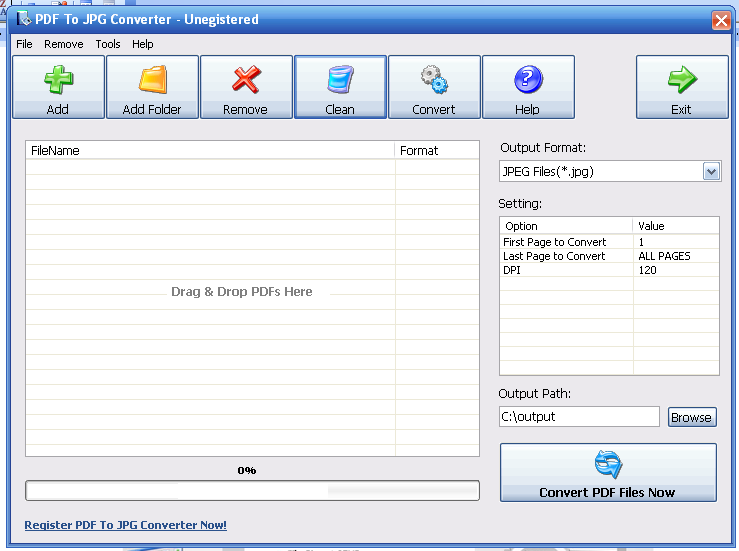739x551 pixels.
Task: Select the JPEG Files(*.jpg) combo box
Action: (x=610, y=172)
